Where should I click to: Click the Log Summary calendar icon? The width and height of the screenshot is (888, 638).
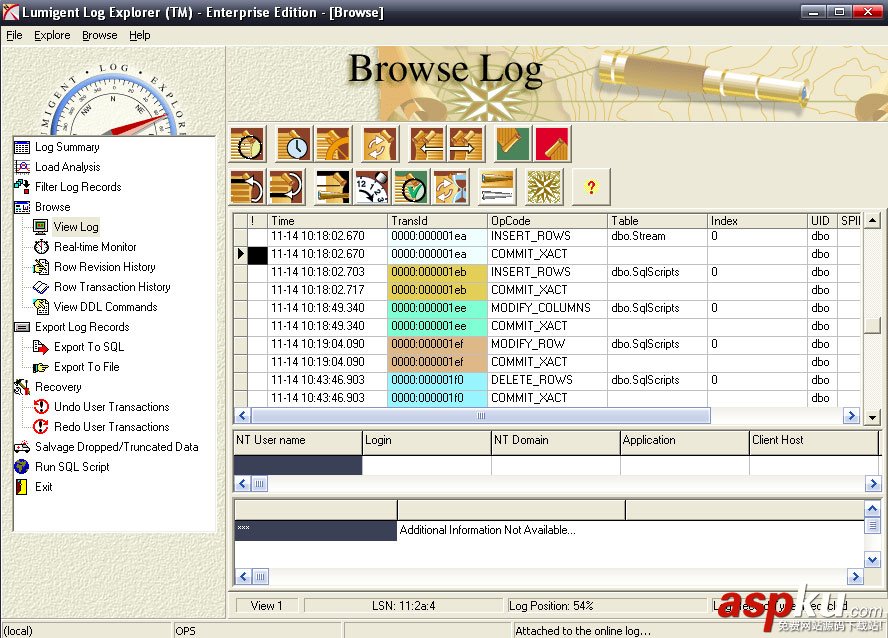click(22, 147)
